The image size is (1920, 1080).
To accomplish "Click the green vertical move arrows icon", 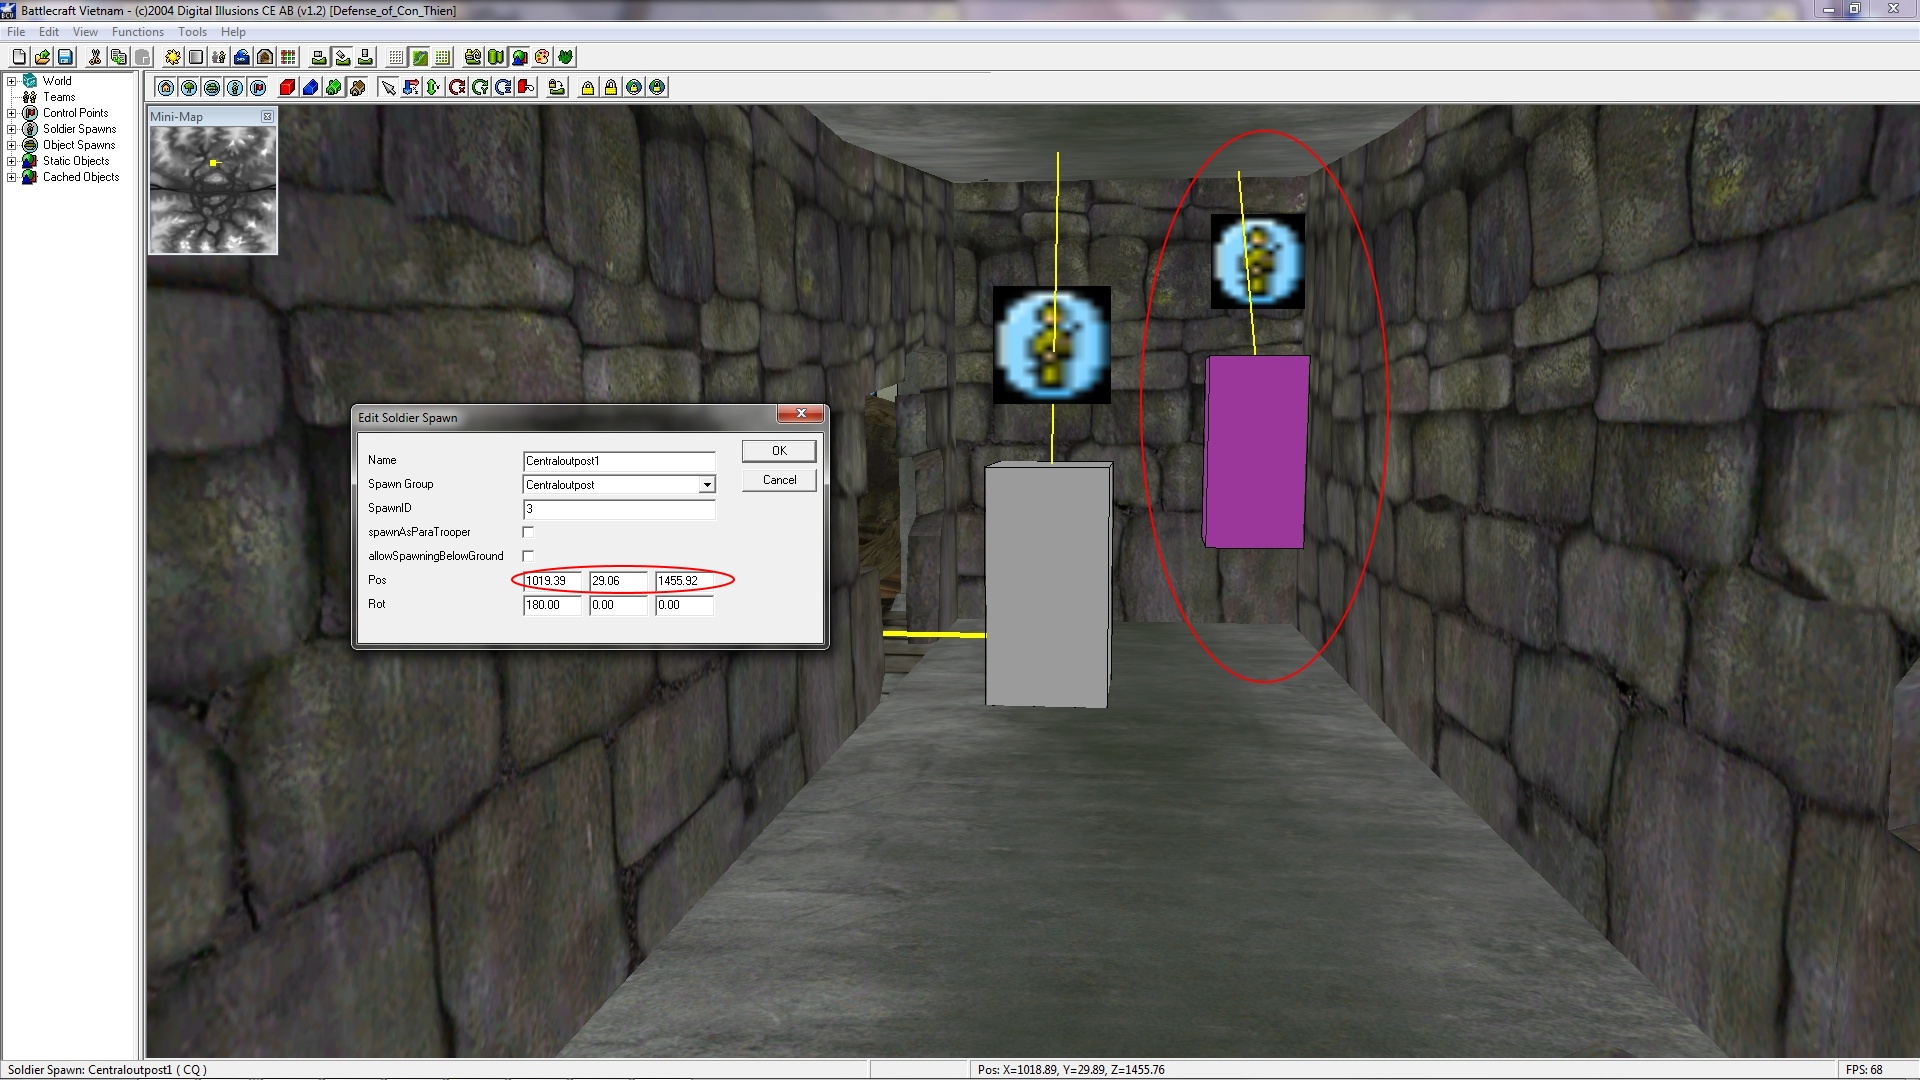I will (433, 88).
